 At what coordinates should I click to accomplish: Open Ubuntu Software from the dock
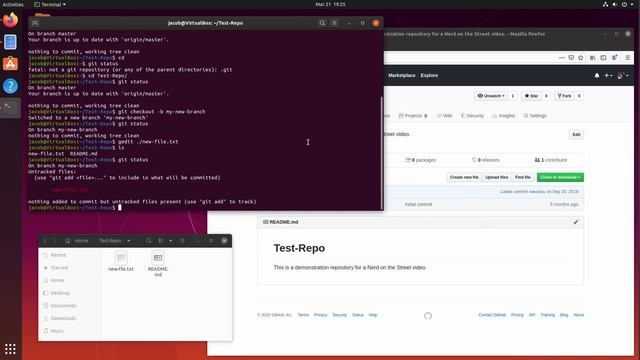pos(10,64)
